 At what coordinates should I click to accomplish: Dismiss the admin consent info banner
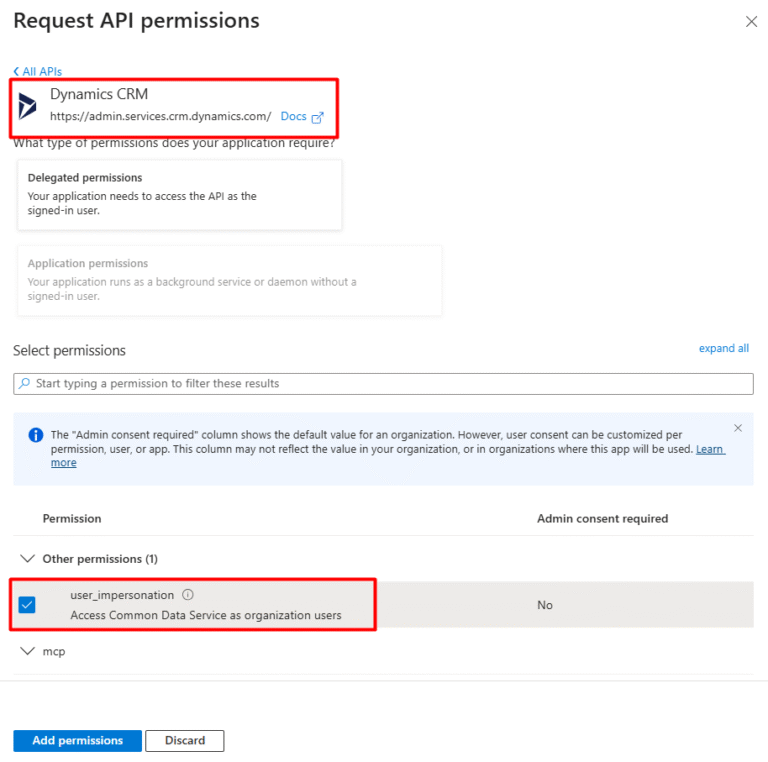738,428
